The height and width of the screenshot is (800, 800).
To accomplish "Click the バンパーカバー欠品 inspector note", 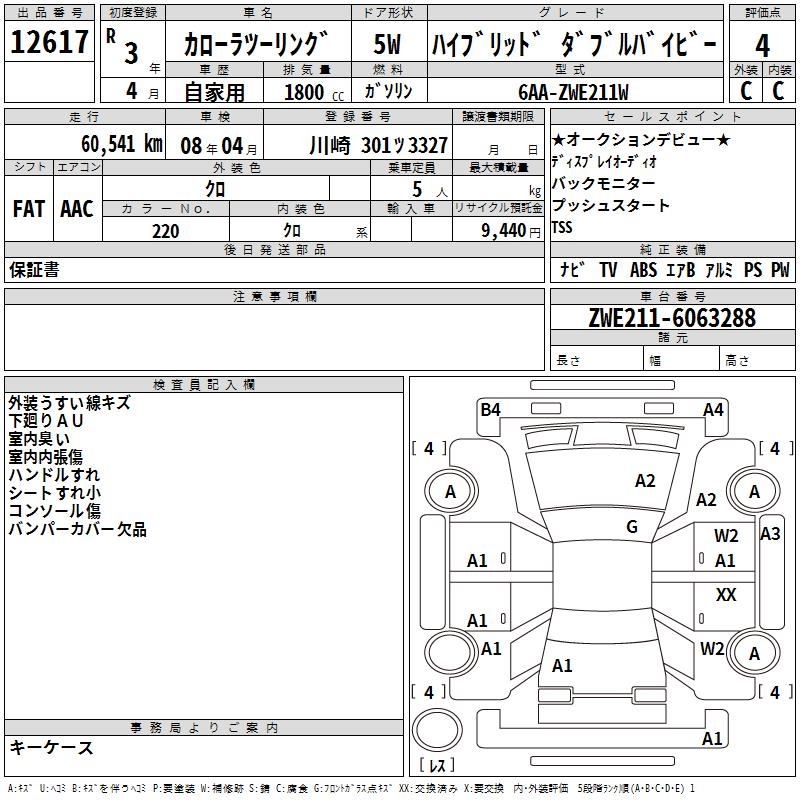I will point(77,530).
